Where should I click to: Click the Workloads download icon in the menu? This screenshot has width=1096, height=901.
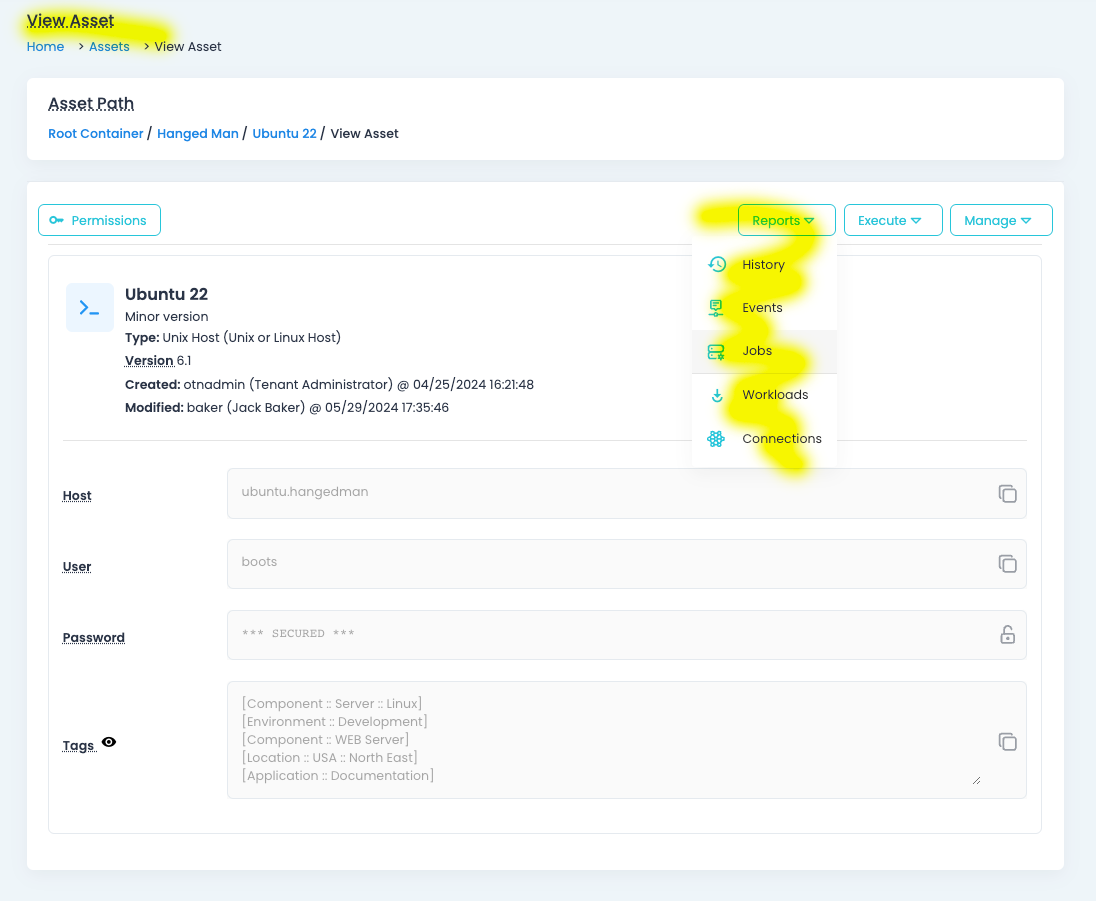pyautogui.click(x=716, y=394)
